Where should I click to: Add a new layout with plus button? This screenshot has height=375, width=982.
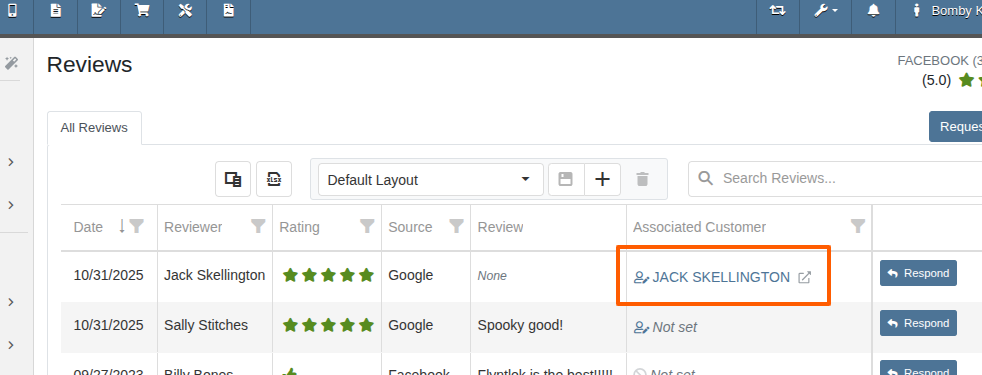[602, 180]
